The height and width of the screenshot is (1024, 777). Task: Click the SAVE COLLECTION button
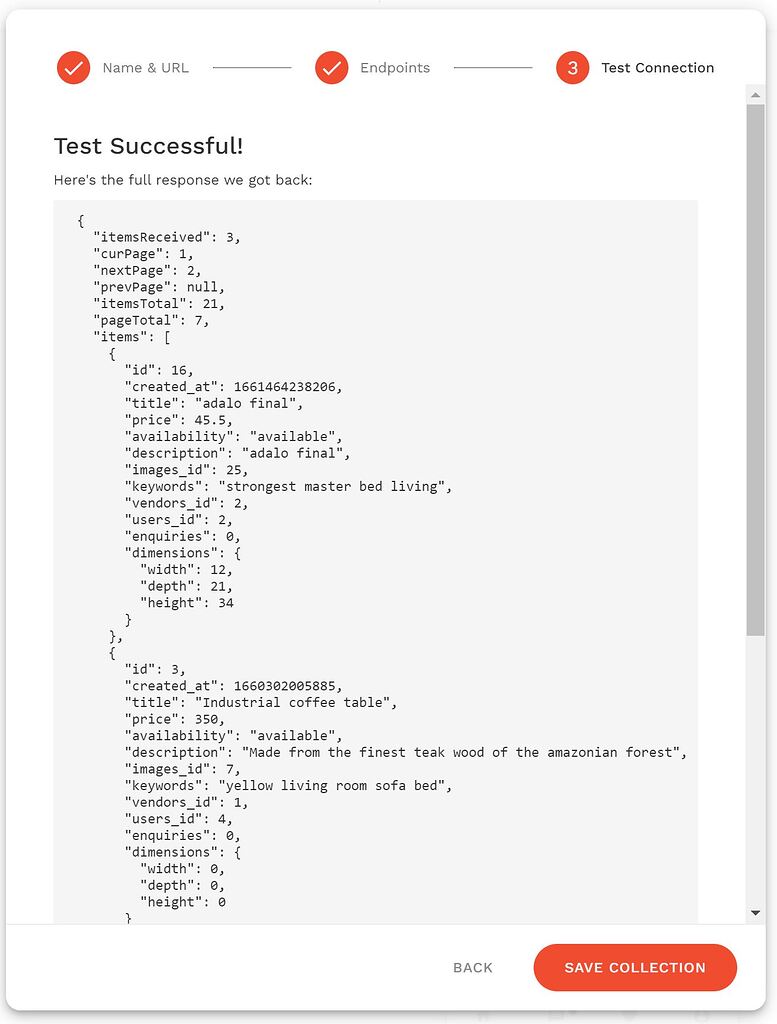coord(635,967)
